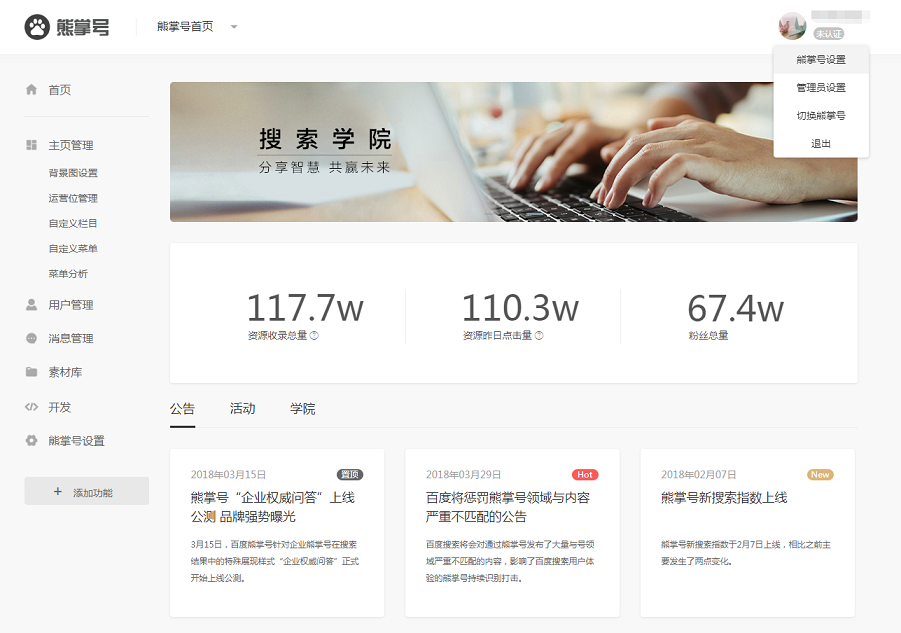Click the plus icon on 添加功能
This screenshot has height=633, width=901.
57,491
